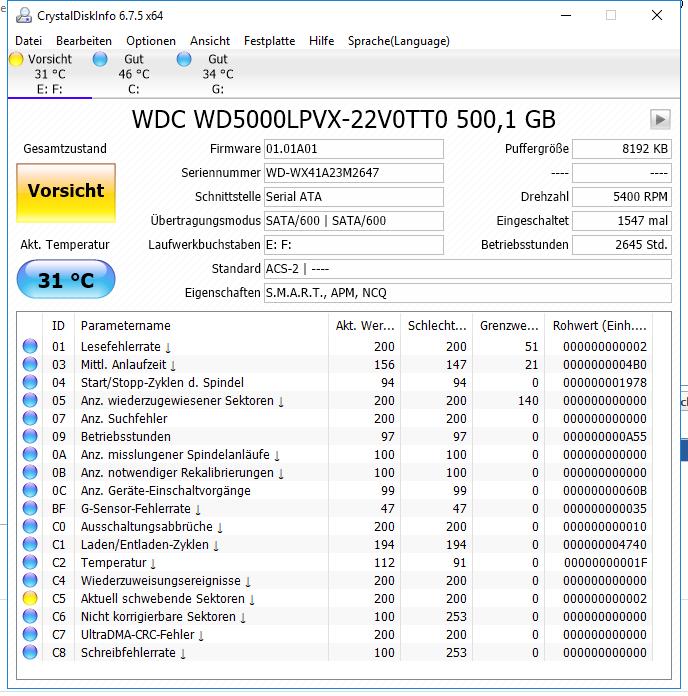
Task: Click raw value 000000001978
Action: click(x=605, y=382)
